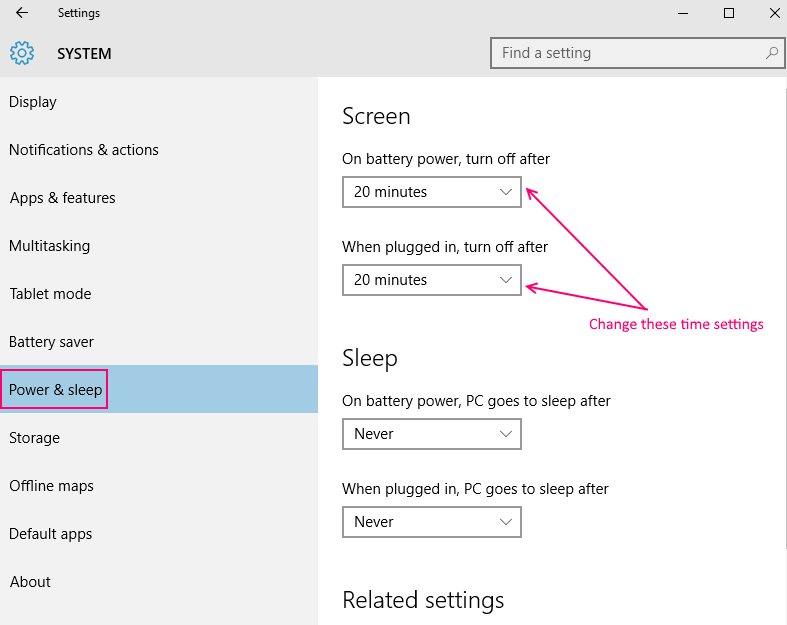This screenshot has height=625, width=787.
Task: Focus the Find a setting search box
Action: 637,53
